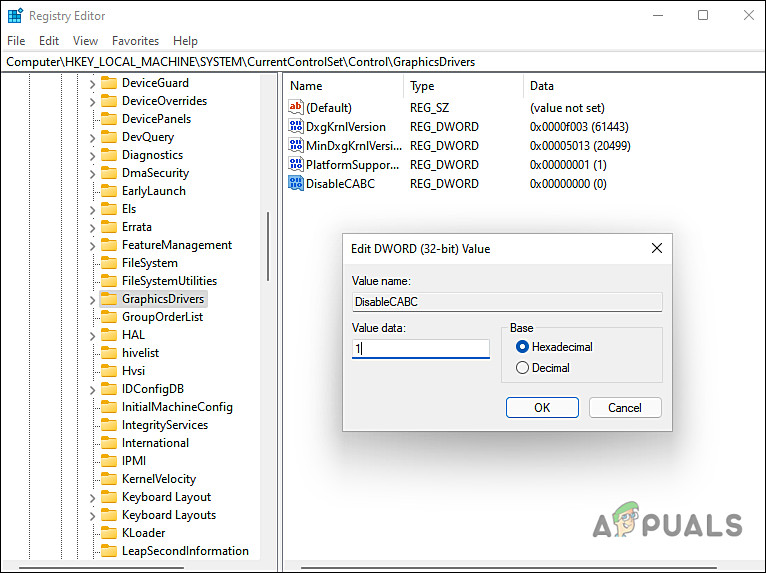Click the IPMI folder icon
Image resolution: width=766 pixels, height=573 pixels.
109,461
